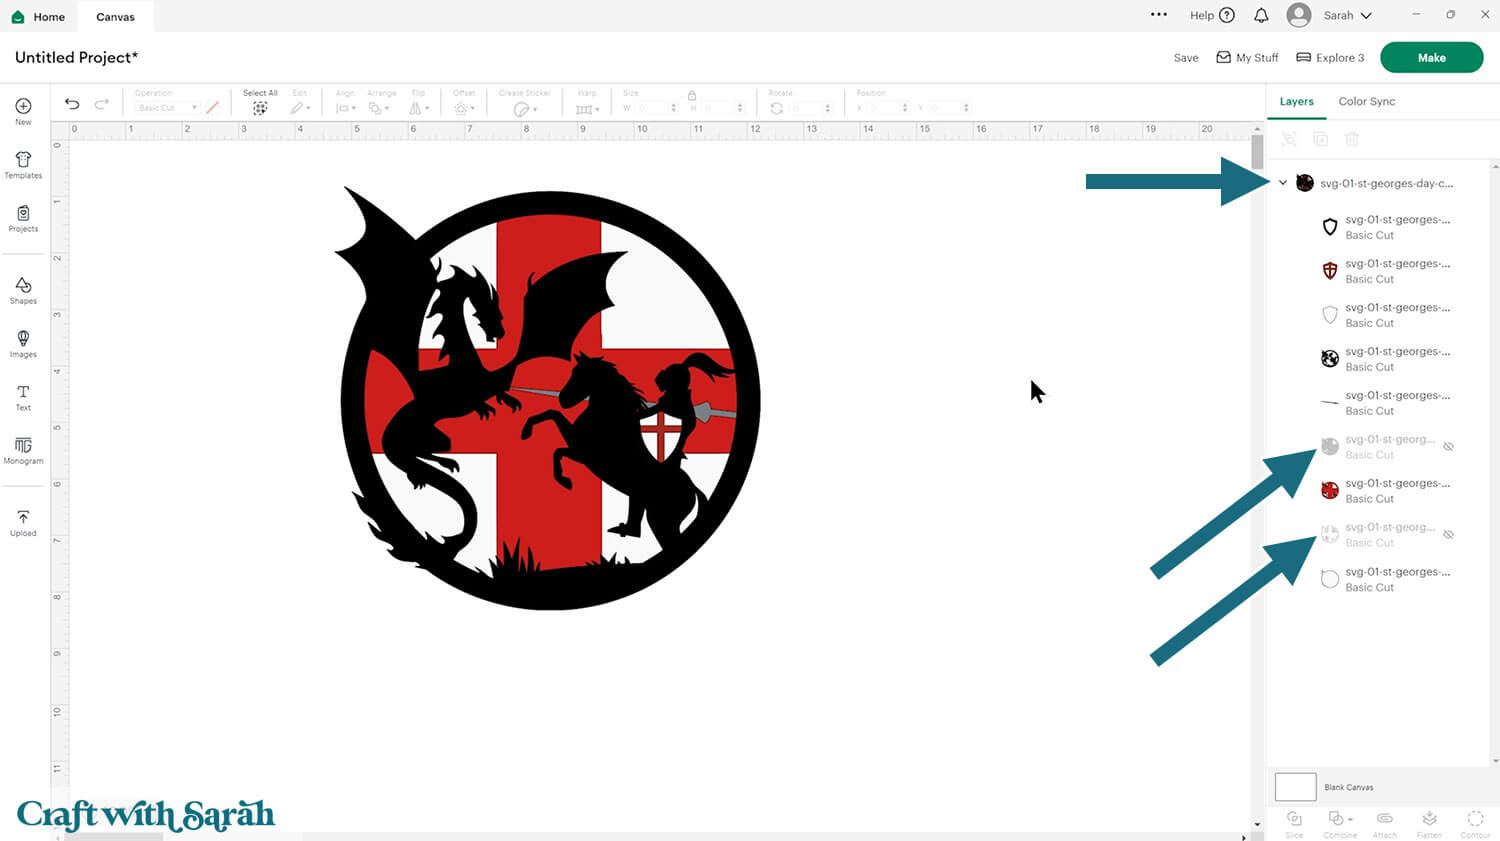Click the Upload icon
Viewport: 1500px width, 841px height.
[x=23, y=517]
